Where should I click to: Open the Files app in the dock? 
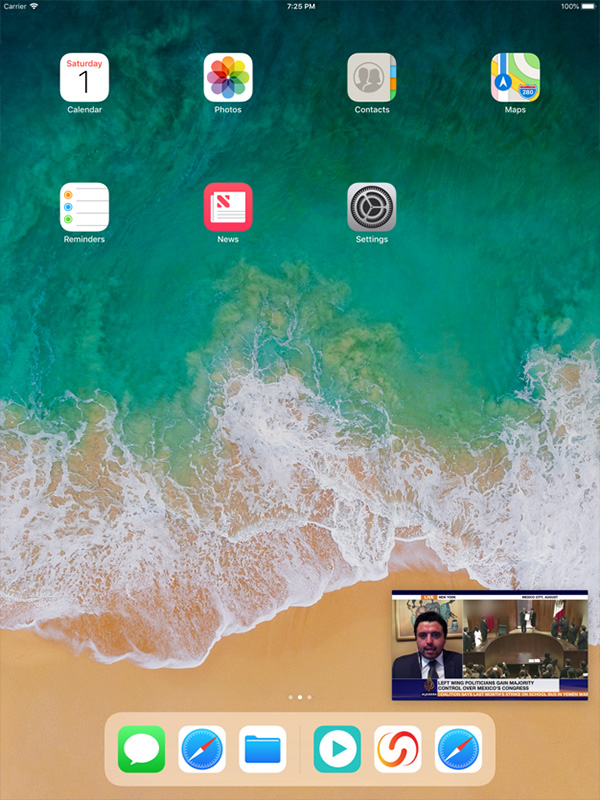pos(262,749)
